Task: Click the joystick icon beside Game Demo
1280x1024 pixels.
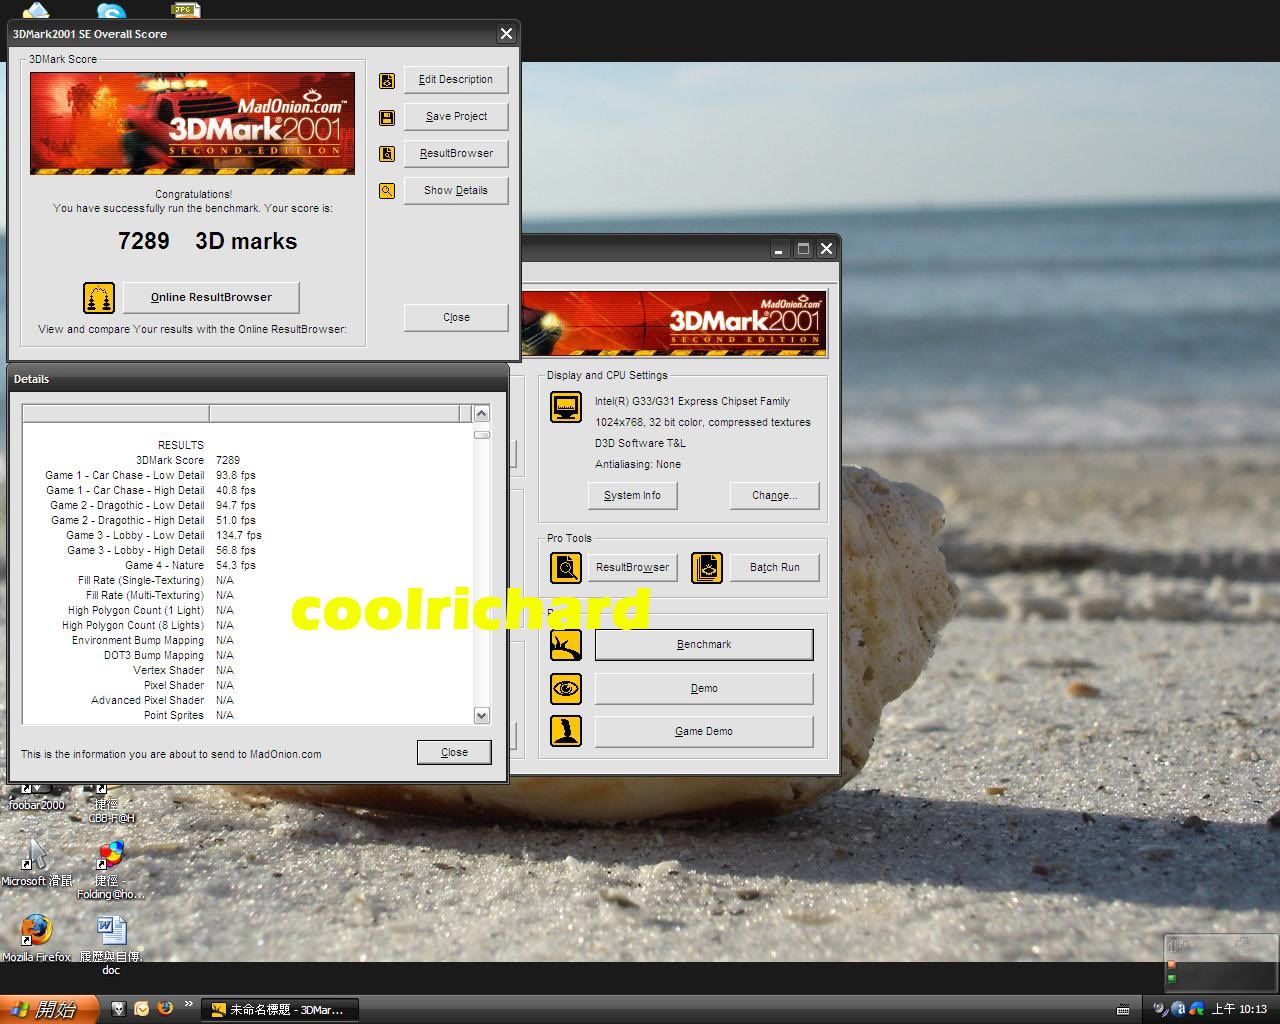Action: click(566, 731)
